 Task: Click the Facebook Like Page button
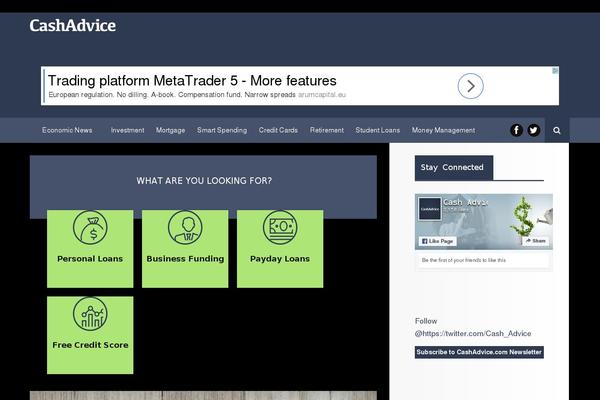pos(437,241)
